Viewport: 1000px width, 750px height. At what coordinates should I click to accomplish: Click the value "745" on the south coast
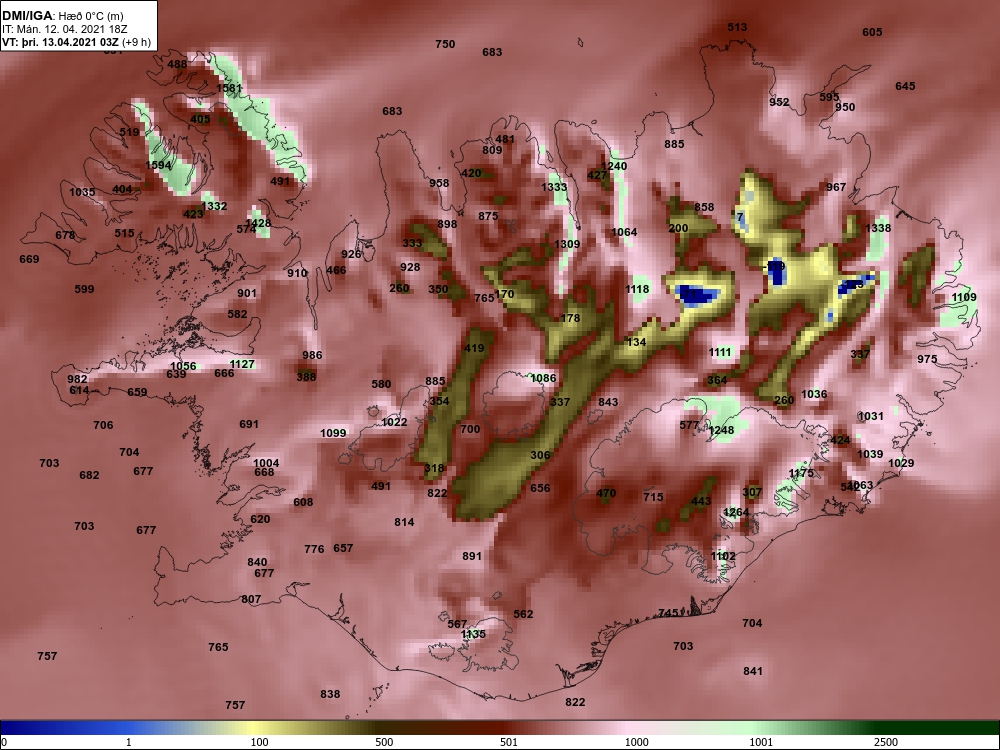coord(668,613)
